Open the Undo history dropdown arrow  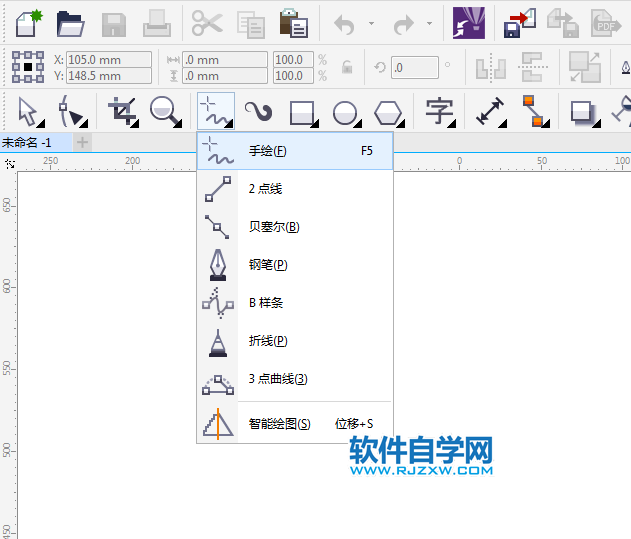tap(372, 24)
